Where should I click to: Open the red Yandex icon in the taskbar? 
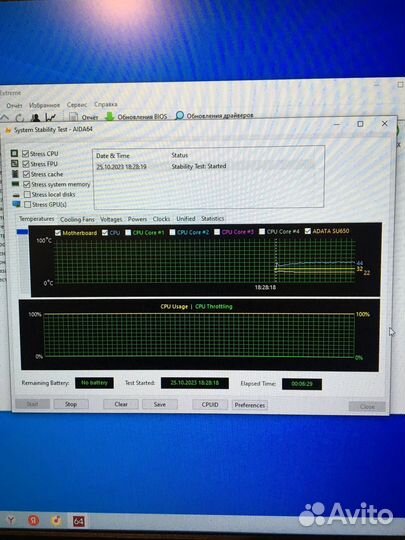pos(34,521)
